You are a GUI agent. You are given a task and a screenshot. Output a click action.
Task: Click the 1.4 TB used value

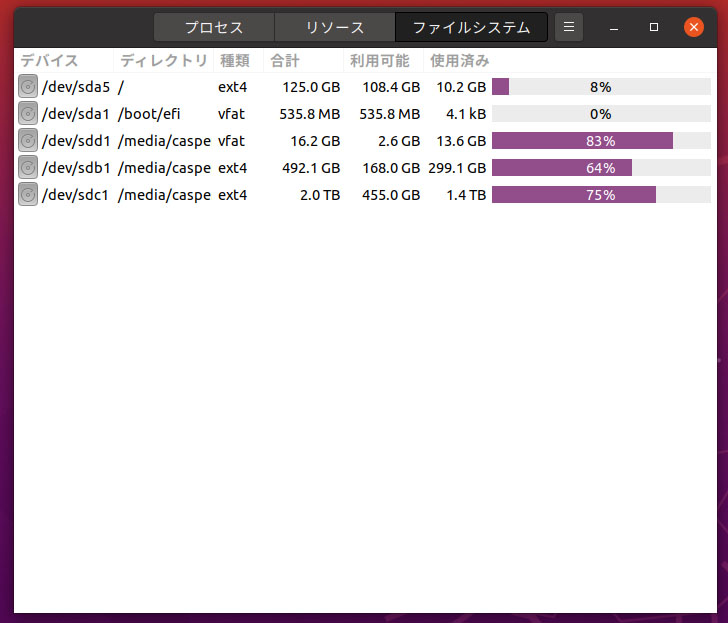[x=466, y=195]
